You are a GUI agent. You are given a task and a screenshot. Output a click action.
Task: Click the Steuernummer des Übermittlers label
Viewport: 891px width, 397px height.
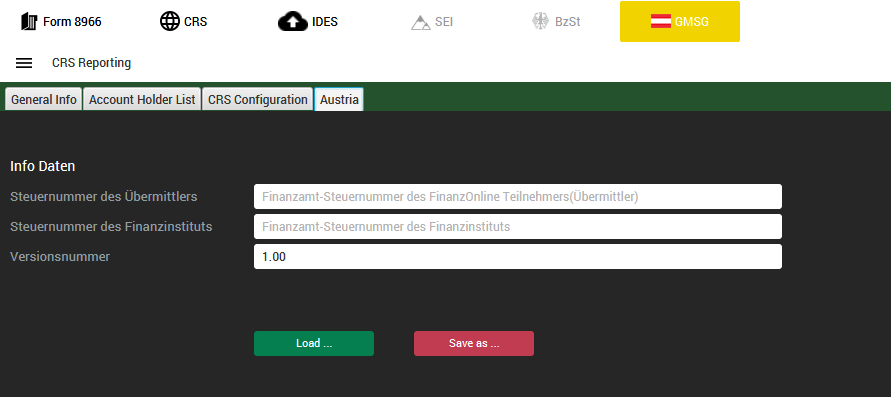pos(103,197)
